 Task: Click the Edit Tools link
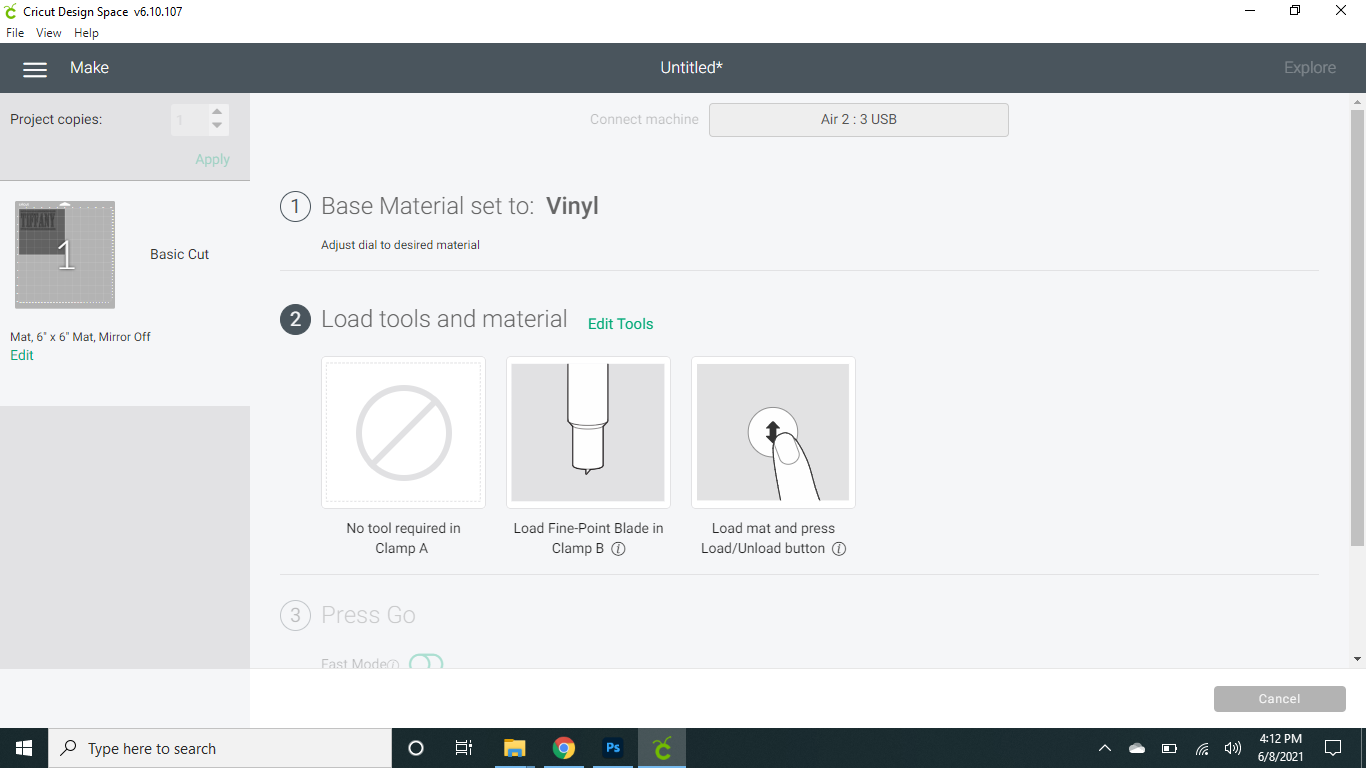point(620,324)
